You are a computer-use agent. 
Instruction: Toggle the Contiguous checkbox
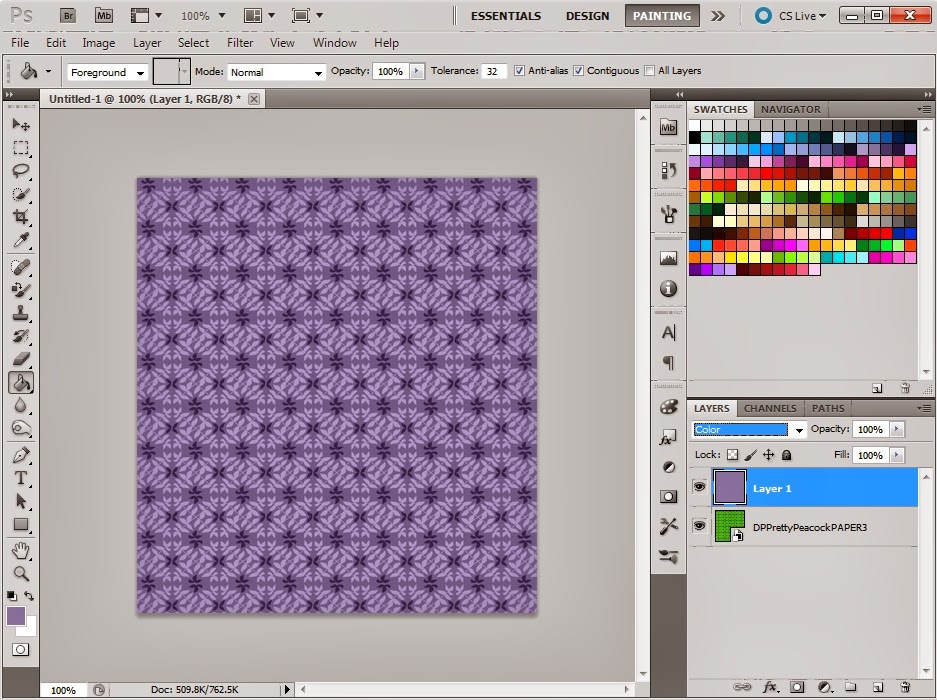pos(578,71)
